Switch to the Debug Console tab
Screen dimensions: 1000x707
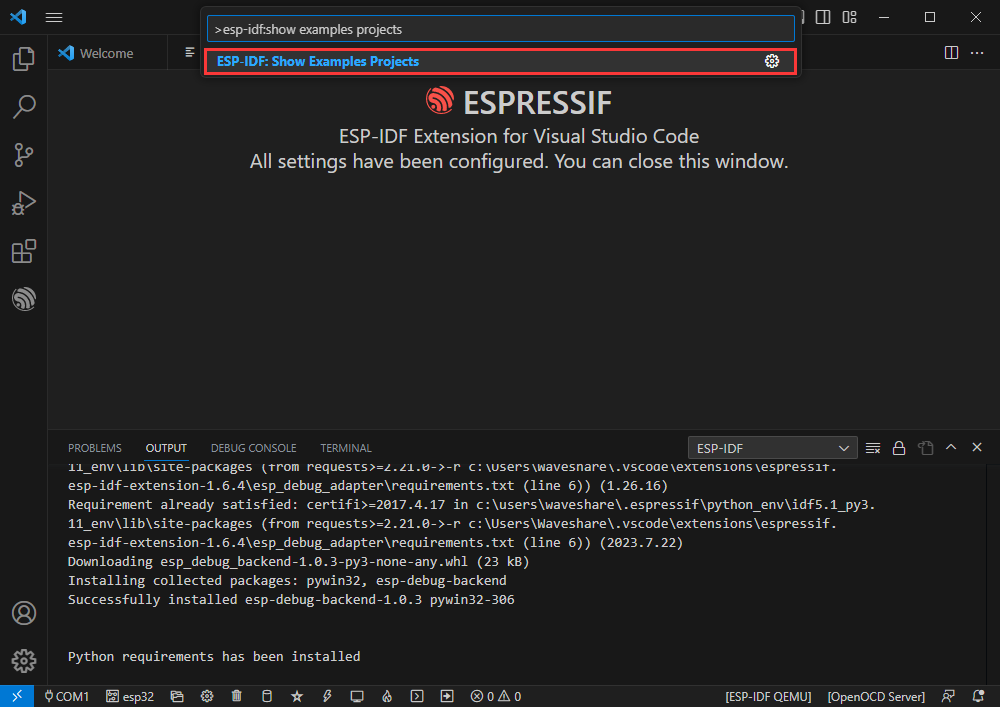click(x=253, y=448)
